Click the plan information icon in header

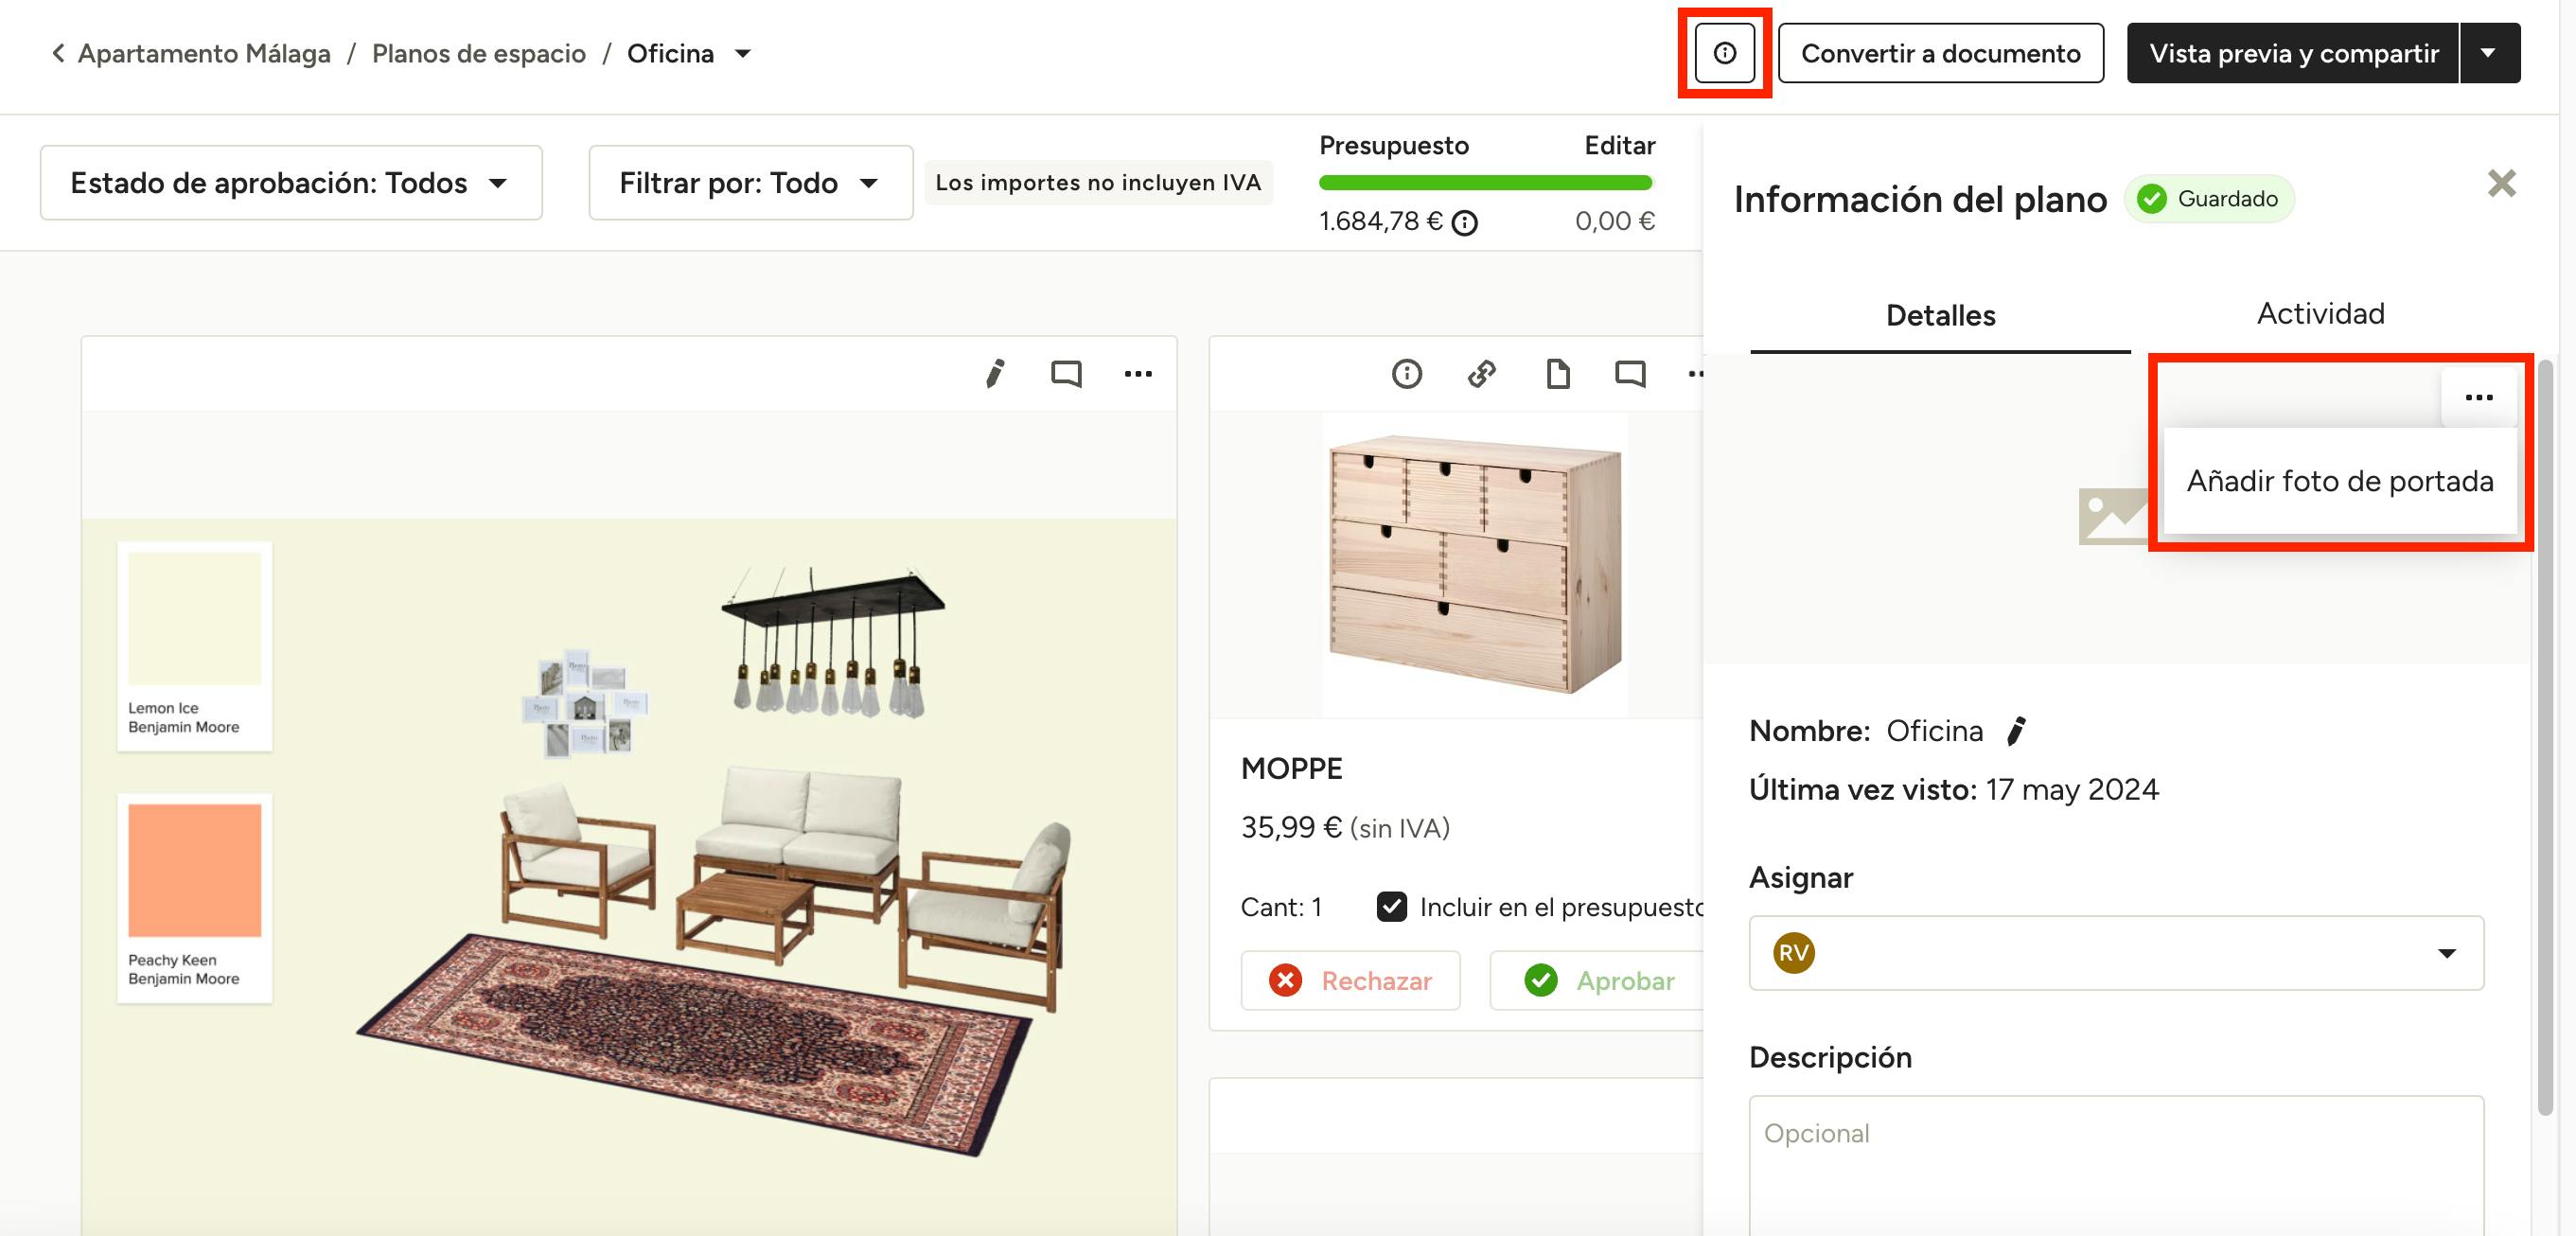click(1724, 53)
